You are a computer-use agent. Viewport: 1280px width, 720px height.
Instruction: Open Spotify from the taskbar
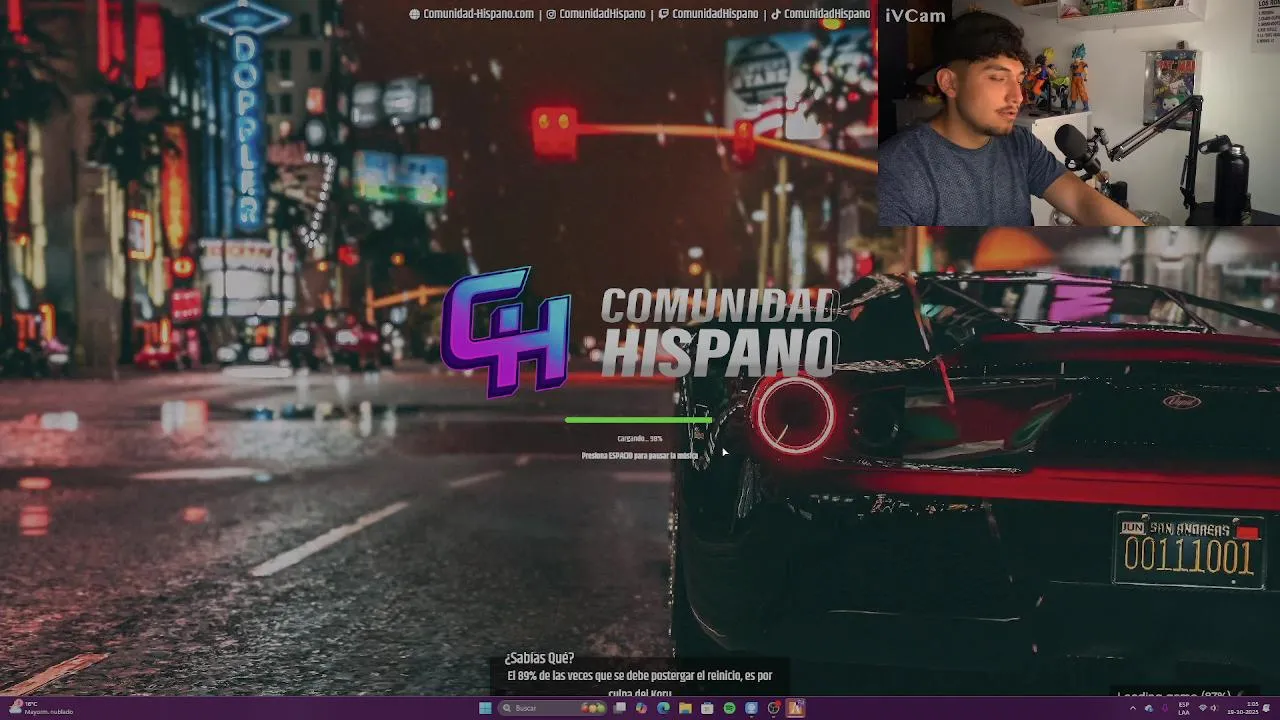(x=729, y=708)
